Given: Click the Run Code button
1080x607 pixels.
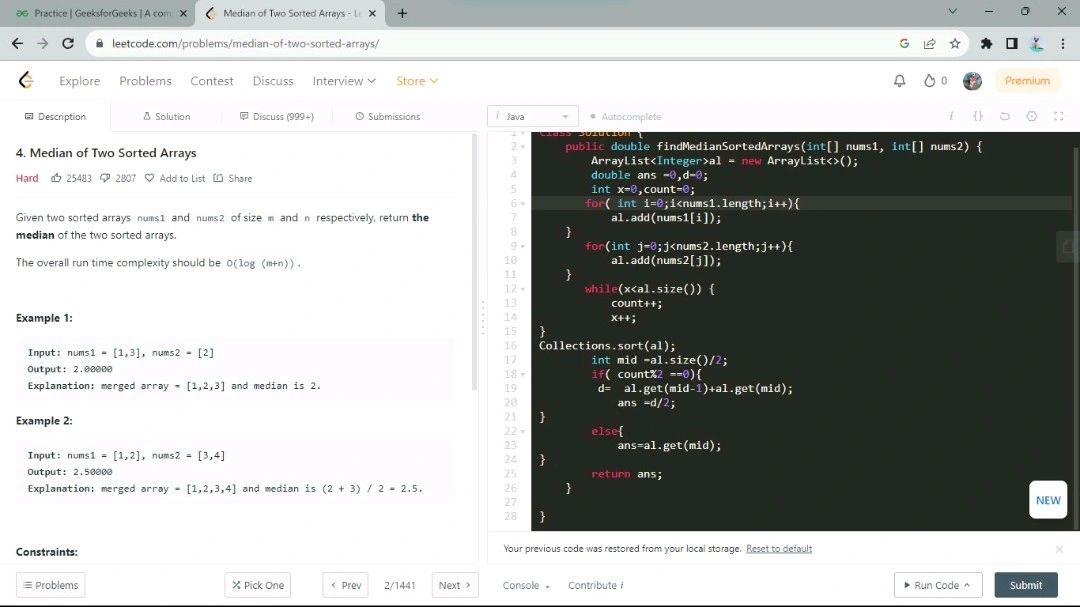Looking at the screenshot, I should pyautogui.click(x=937, y=585).
